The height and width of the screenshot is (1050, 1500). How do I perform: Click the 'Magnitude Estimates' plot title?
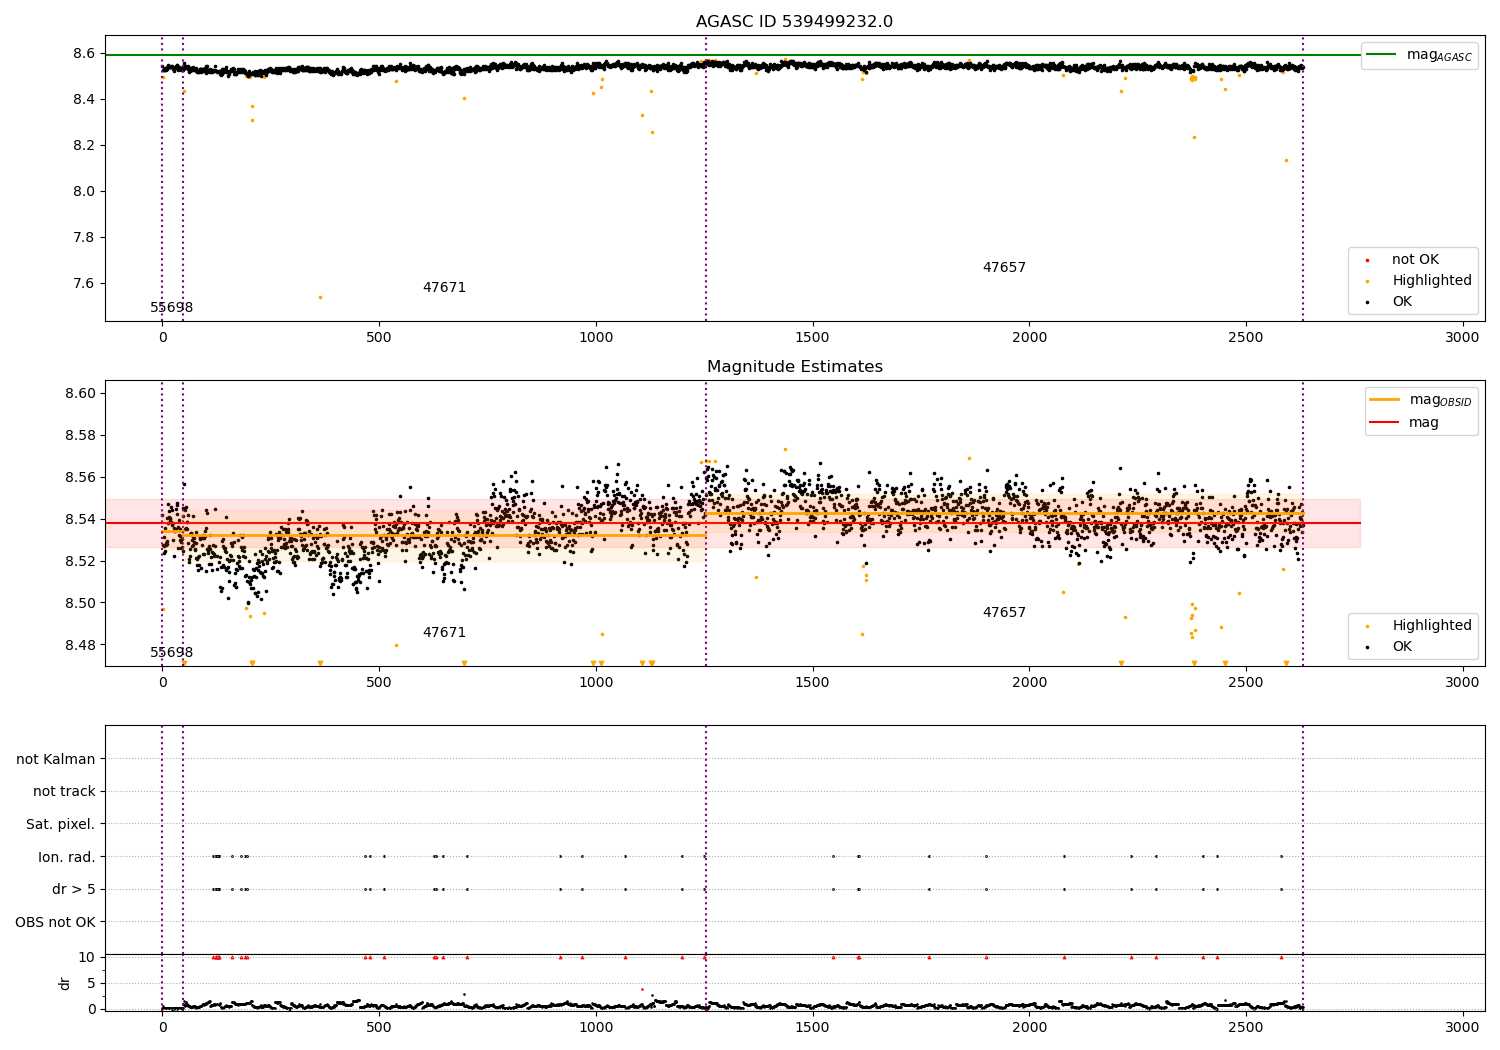point(794,367)
